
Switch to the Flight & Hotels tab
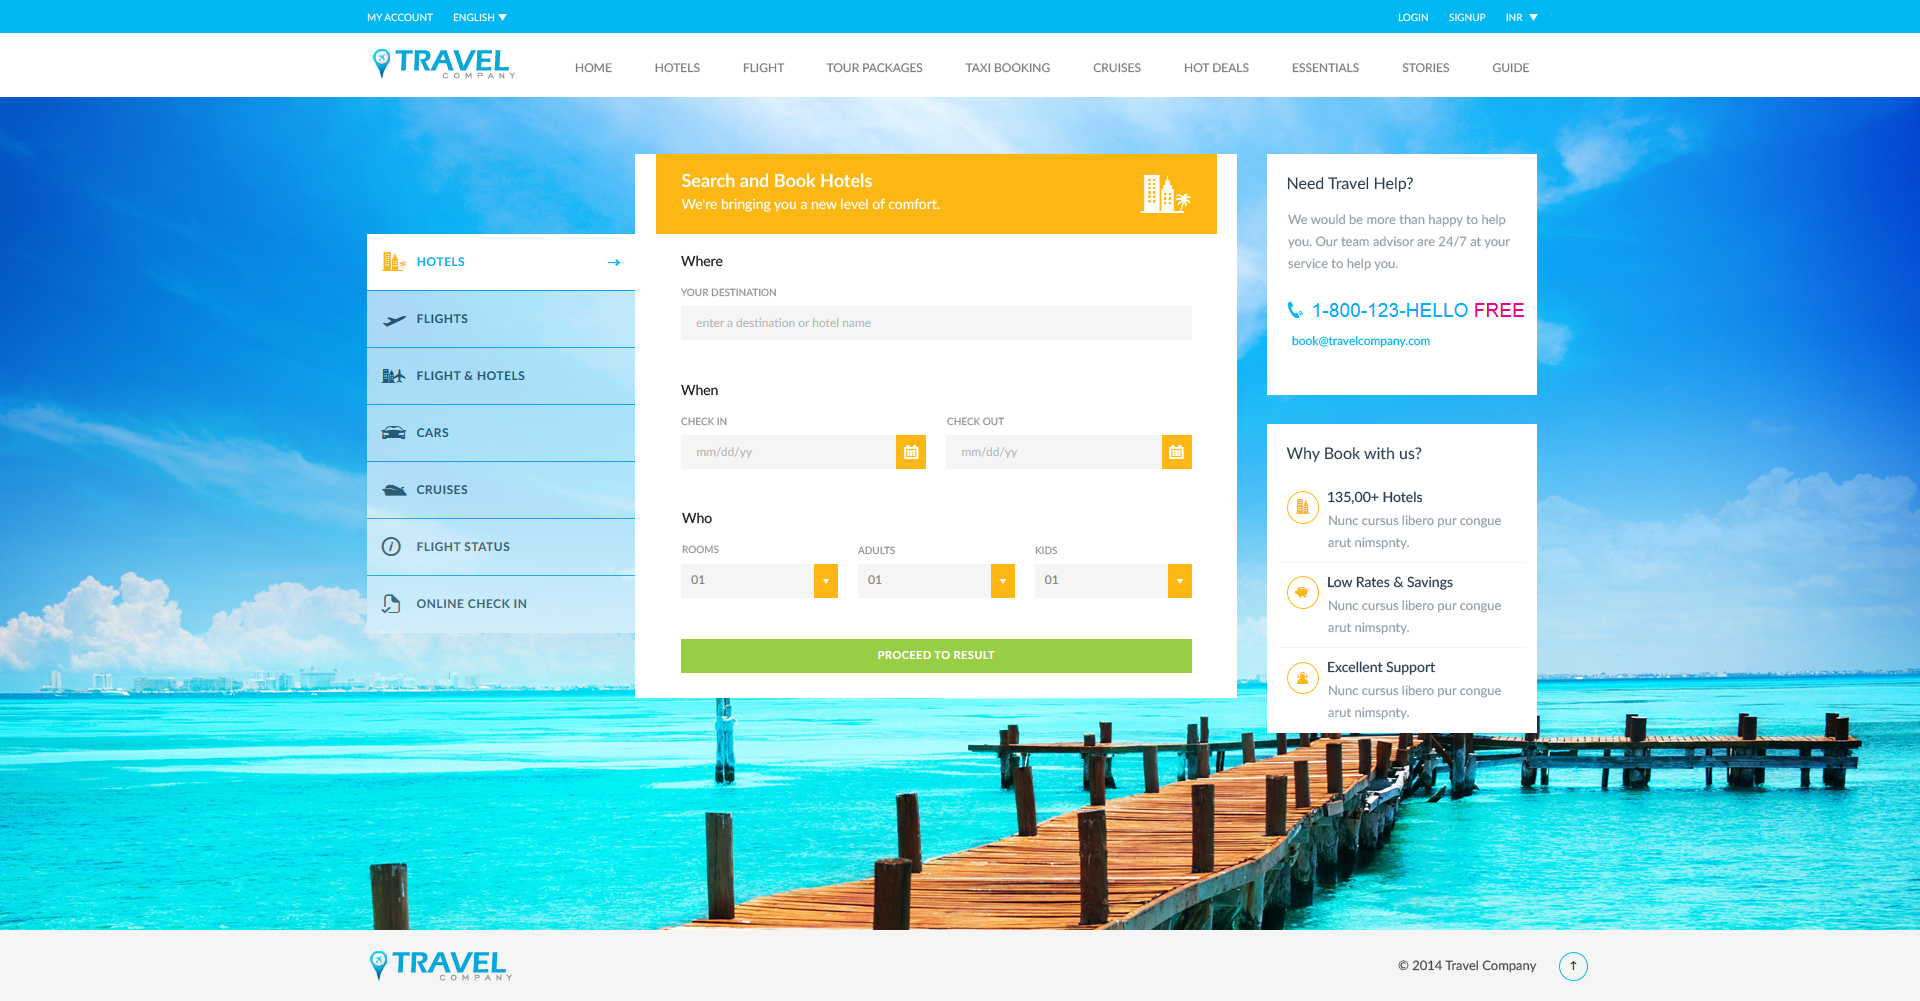(x=470, y=376)
